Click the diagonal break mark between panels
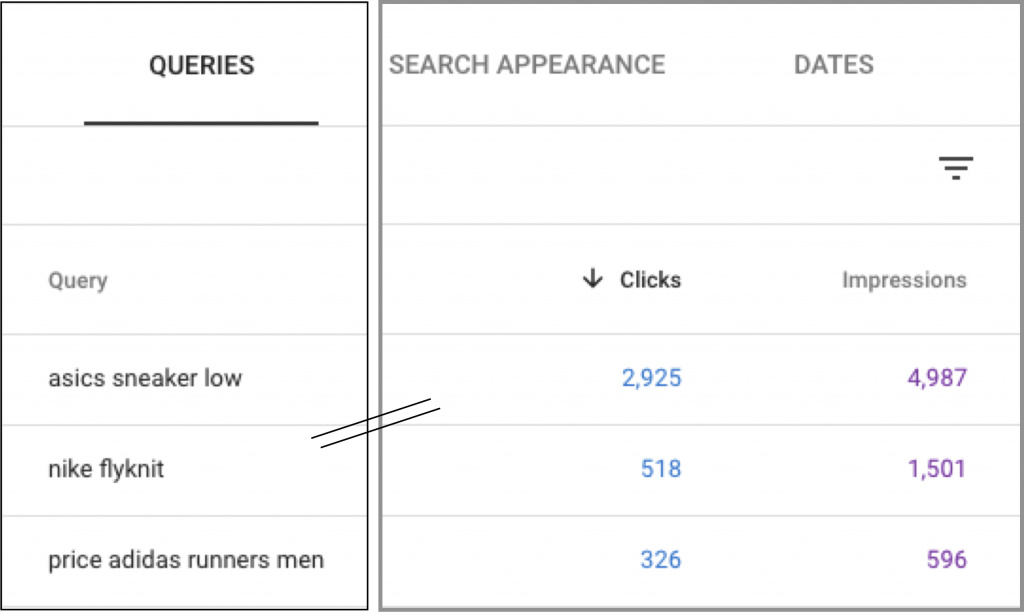Image resolution: width=1024 pixels, height=612 pixels. (376, 423)
